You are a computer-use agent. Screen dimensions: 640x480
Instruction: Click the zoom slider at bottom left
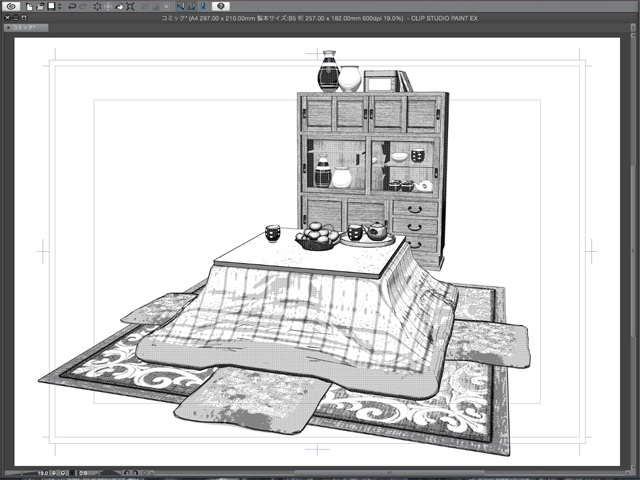coord(20,473)
